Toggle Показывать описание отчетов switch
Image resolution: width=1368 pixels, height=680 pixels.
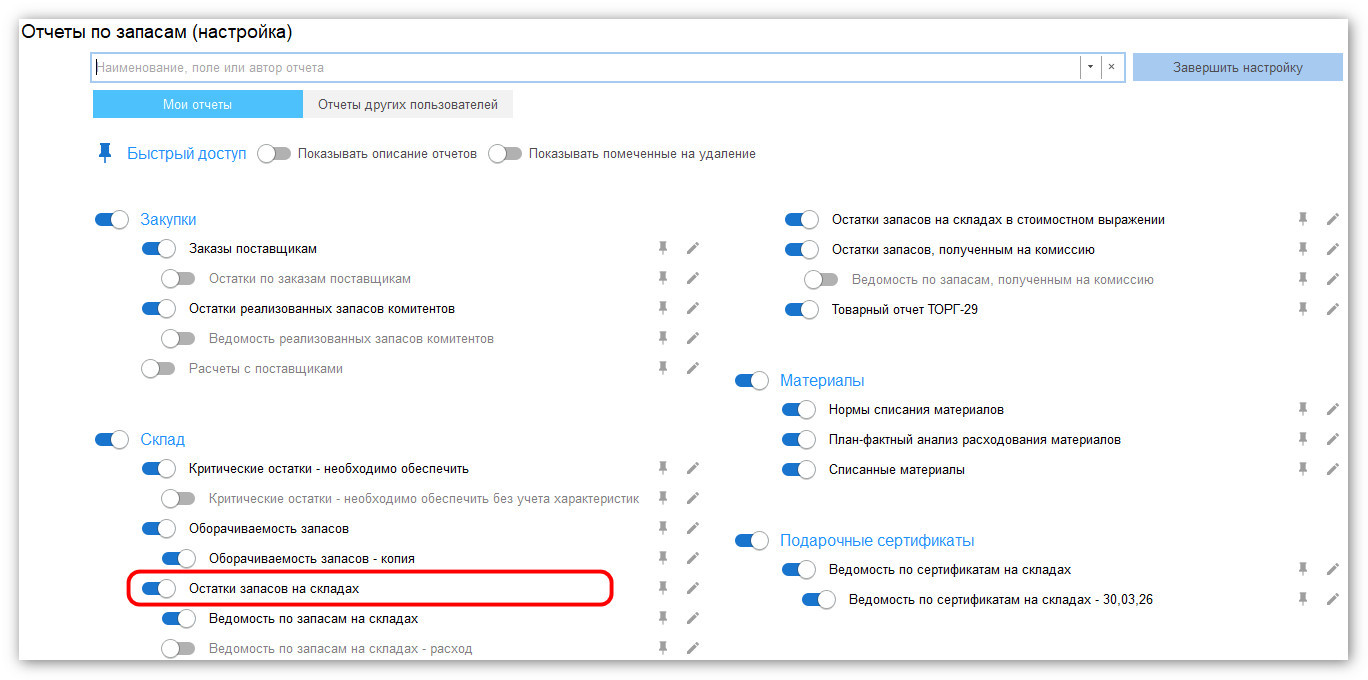(274, 154)
